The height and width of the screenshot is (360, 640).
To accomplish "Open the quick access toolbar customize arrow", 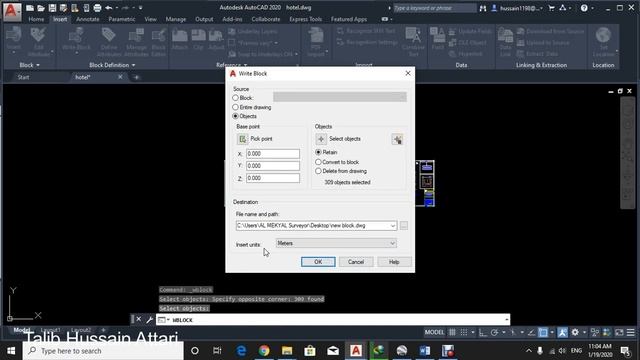I will pyautogui.click(x=140, y=8).
